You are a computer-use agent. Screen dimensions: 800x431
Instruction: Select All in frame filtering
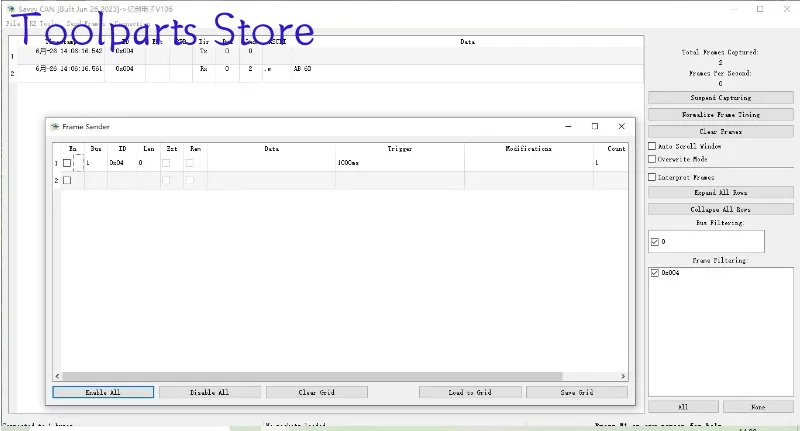tap(683, 407)
